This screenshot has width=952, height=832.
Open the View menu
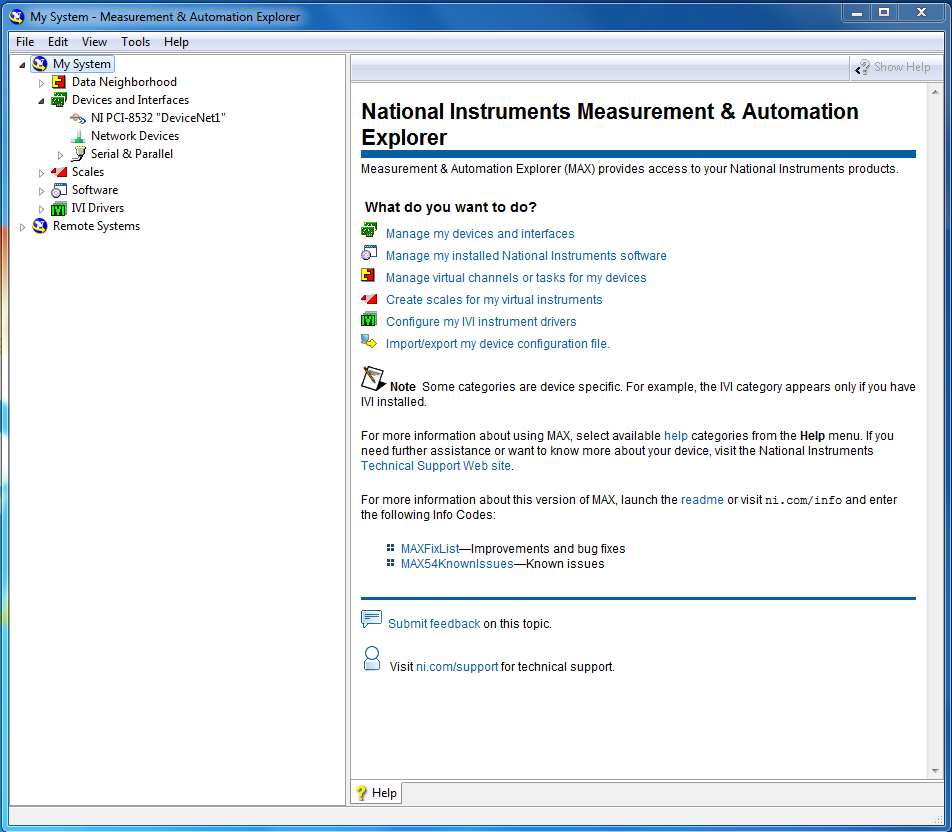pyautogui.click(x=94, y=42)
